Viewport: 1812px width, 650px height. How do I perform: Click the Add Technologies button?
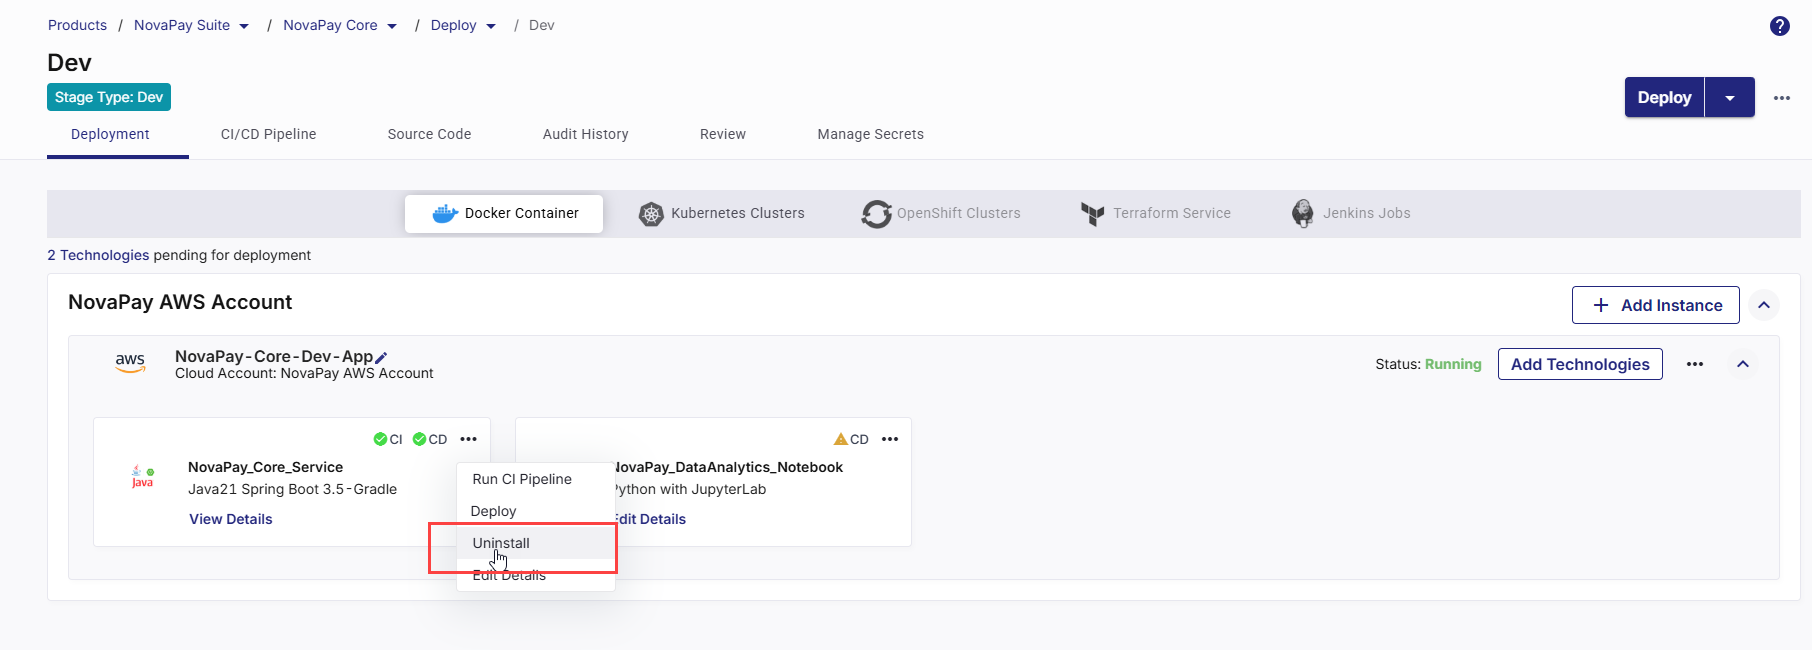coord(1579,364)
